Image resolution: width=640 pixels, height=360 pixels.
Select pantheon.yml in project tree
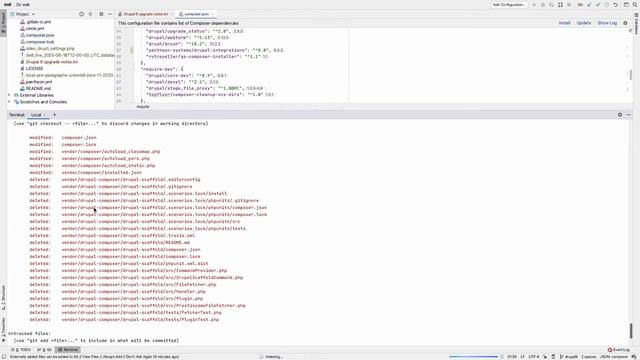[x=39, y=82]
